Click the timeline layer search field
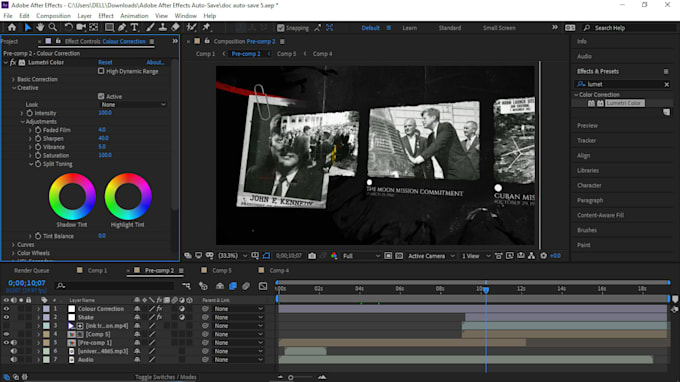Image resolution: width=680 pixels, height=382 pixels. click(115, 286)
